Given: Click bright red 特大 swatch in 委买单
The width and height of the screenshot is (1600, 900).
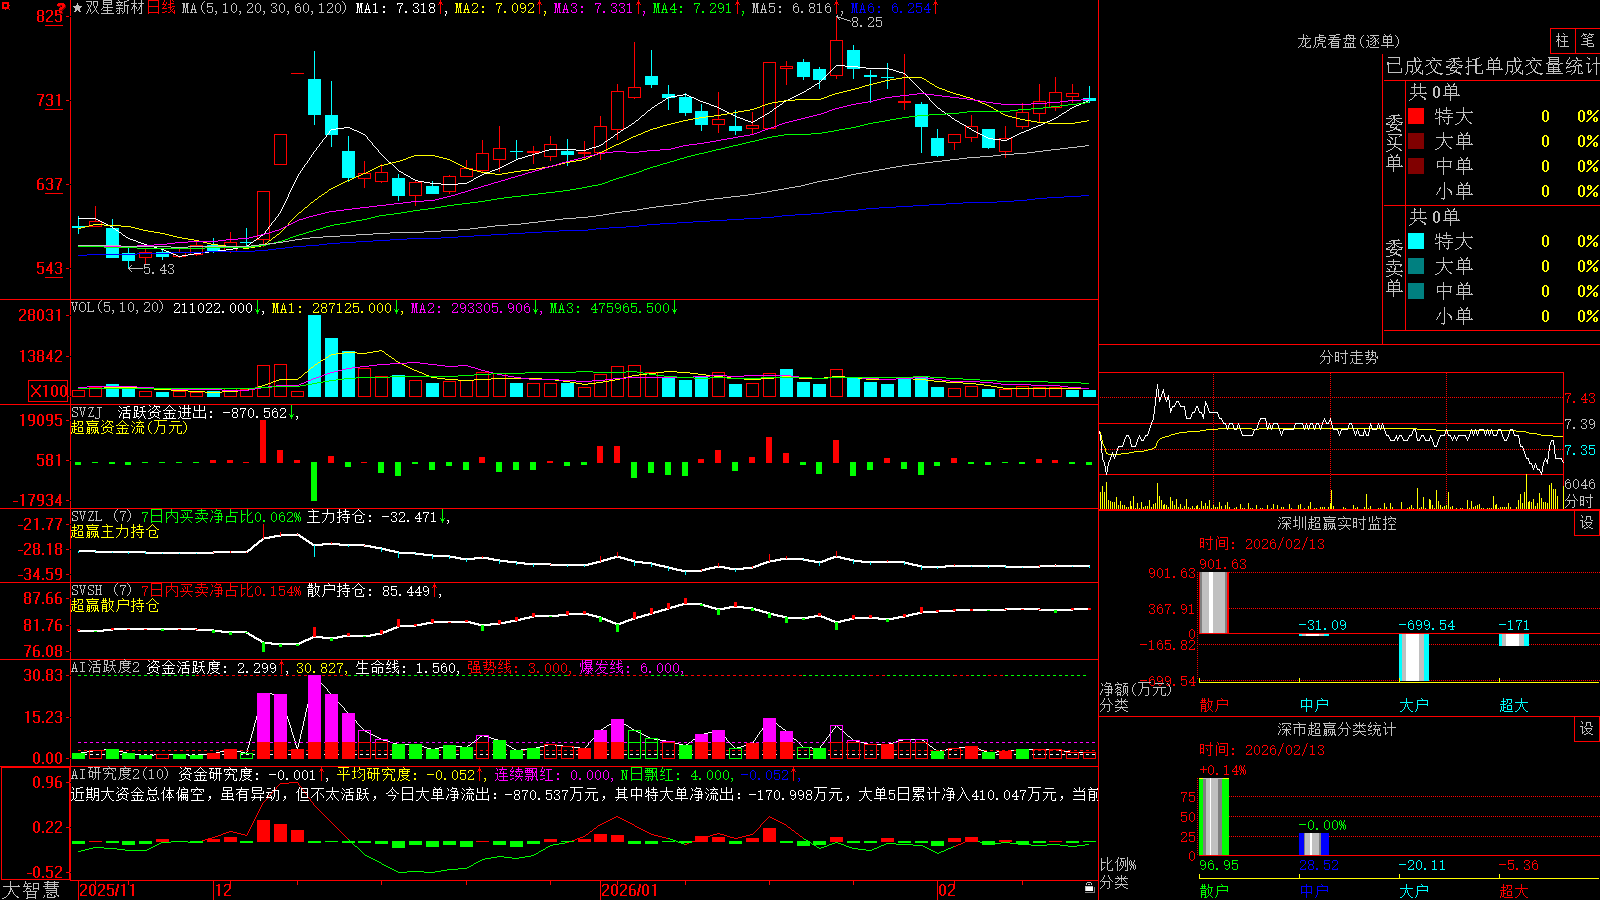Looking at the screenshot, I should click(x=1416, y=116).
